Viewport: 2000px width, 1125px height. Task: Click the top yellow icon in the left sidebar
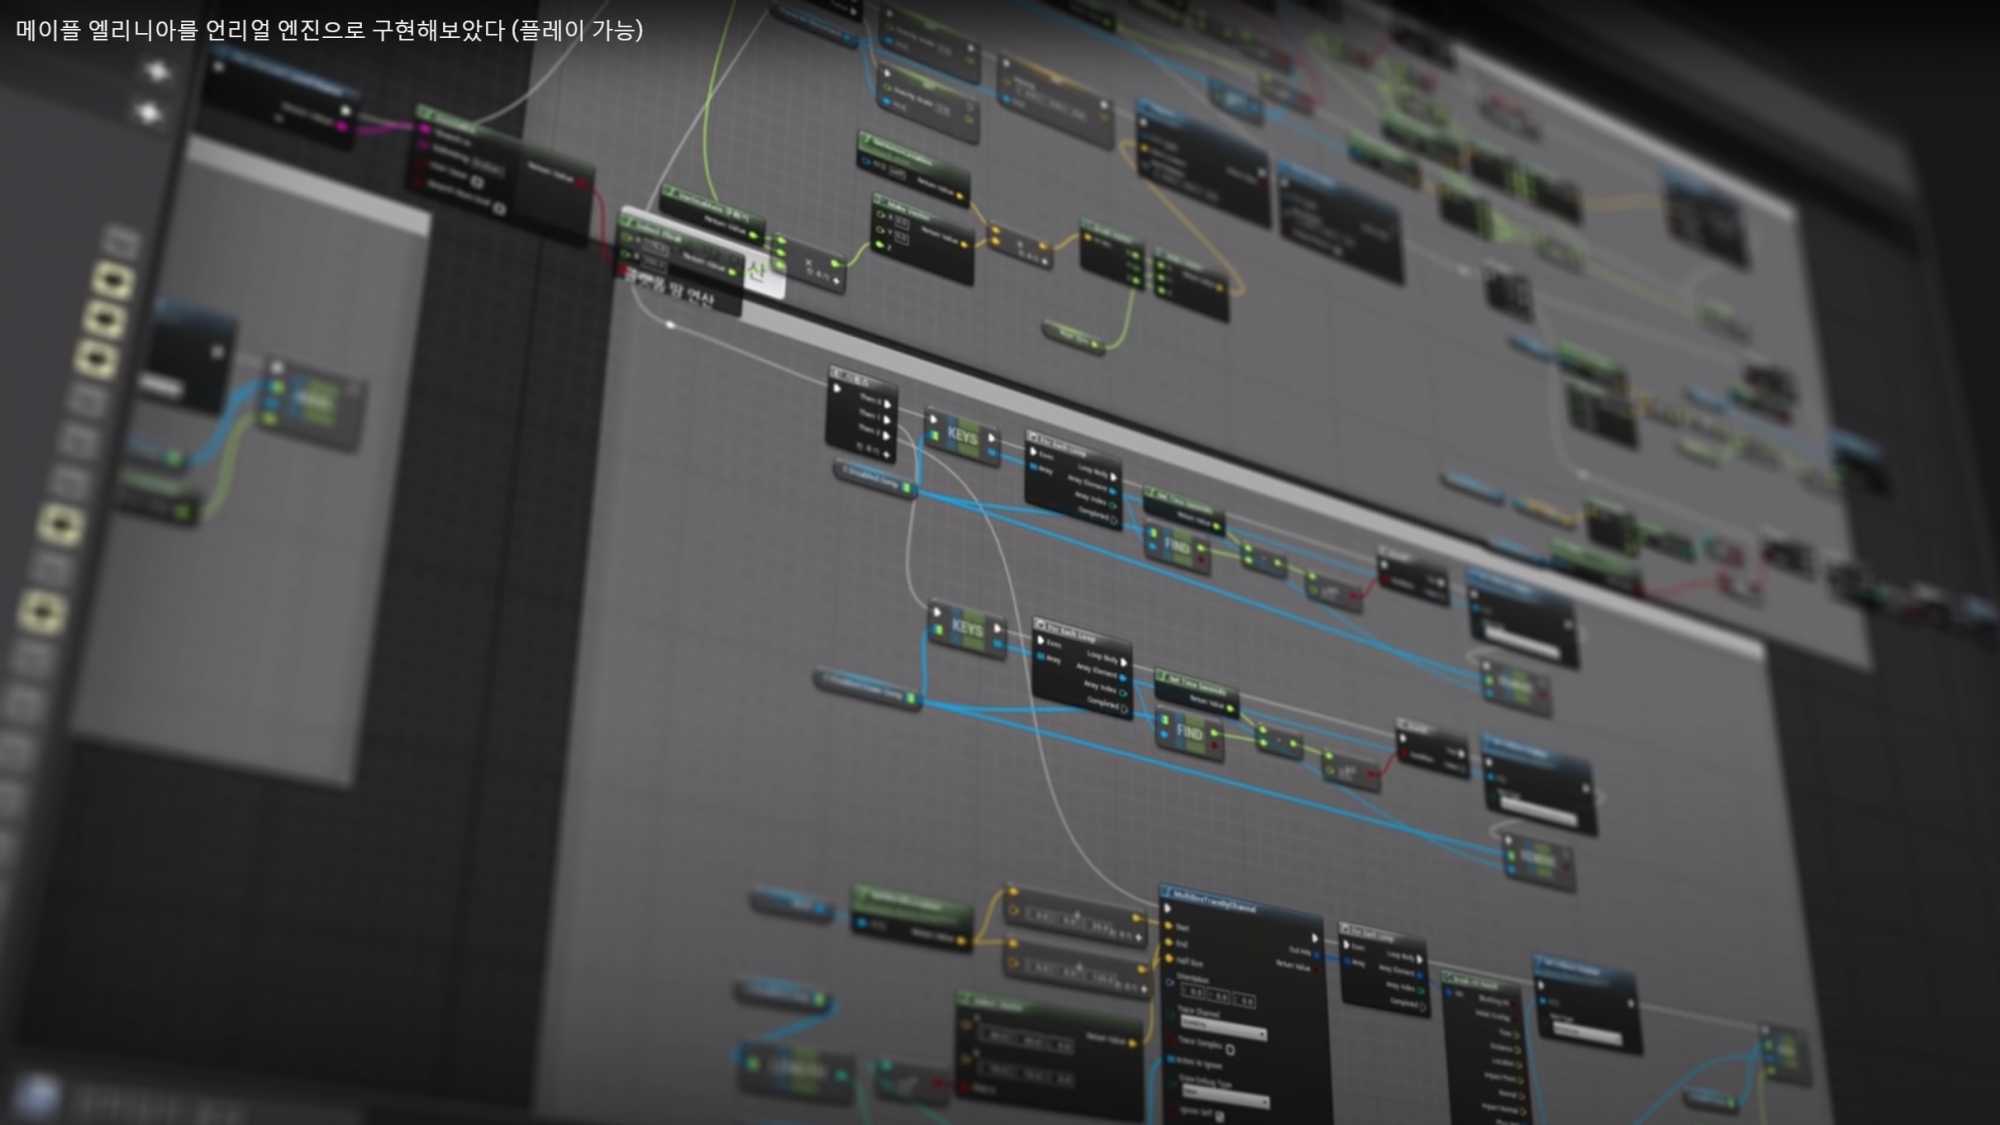114,281
